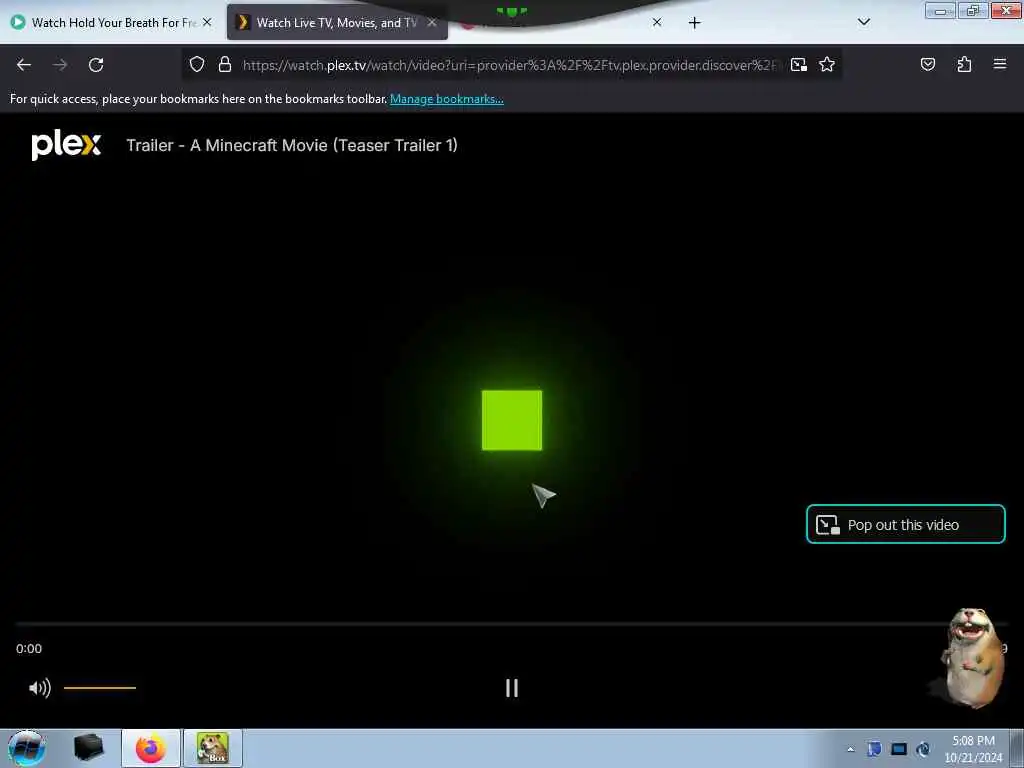Save page to Pocket
1024x768 pixels.
927,64
